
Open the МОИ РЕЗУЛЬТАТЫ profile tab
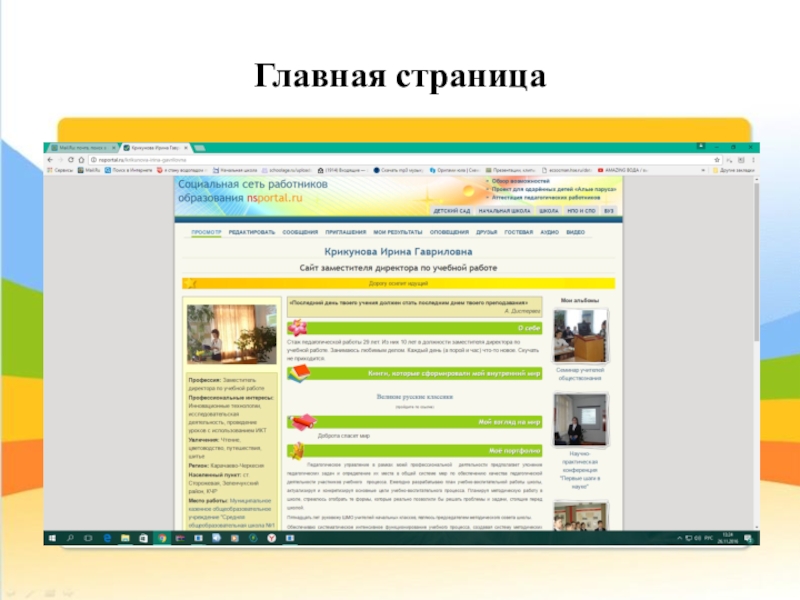point(398,232)
